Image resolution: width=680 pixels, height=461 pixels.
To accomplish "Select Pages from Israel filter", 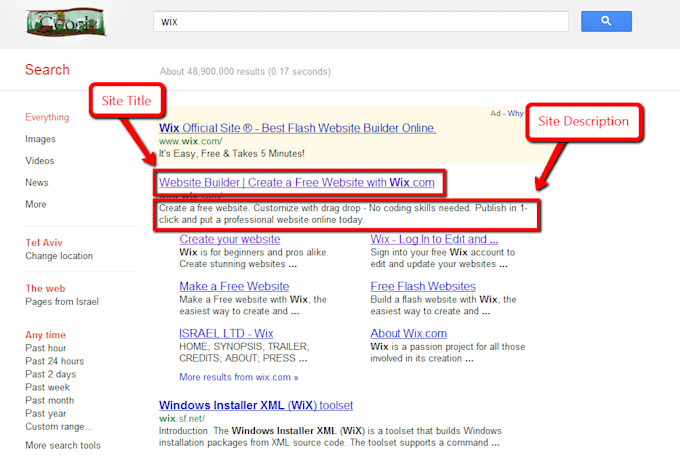I will pos(62,301).
